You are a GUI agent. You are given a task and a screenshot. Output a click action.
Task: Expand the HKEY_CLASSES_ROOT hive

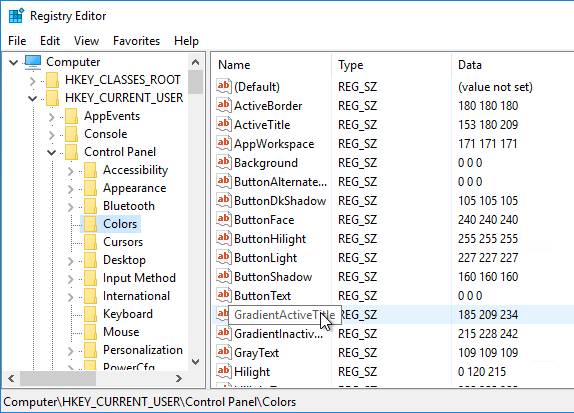pos(33,81)
